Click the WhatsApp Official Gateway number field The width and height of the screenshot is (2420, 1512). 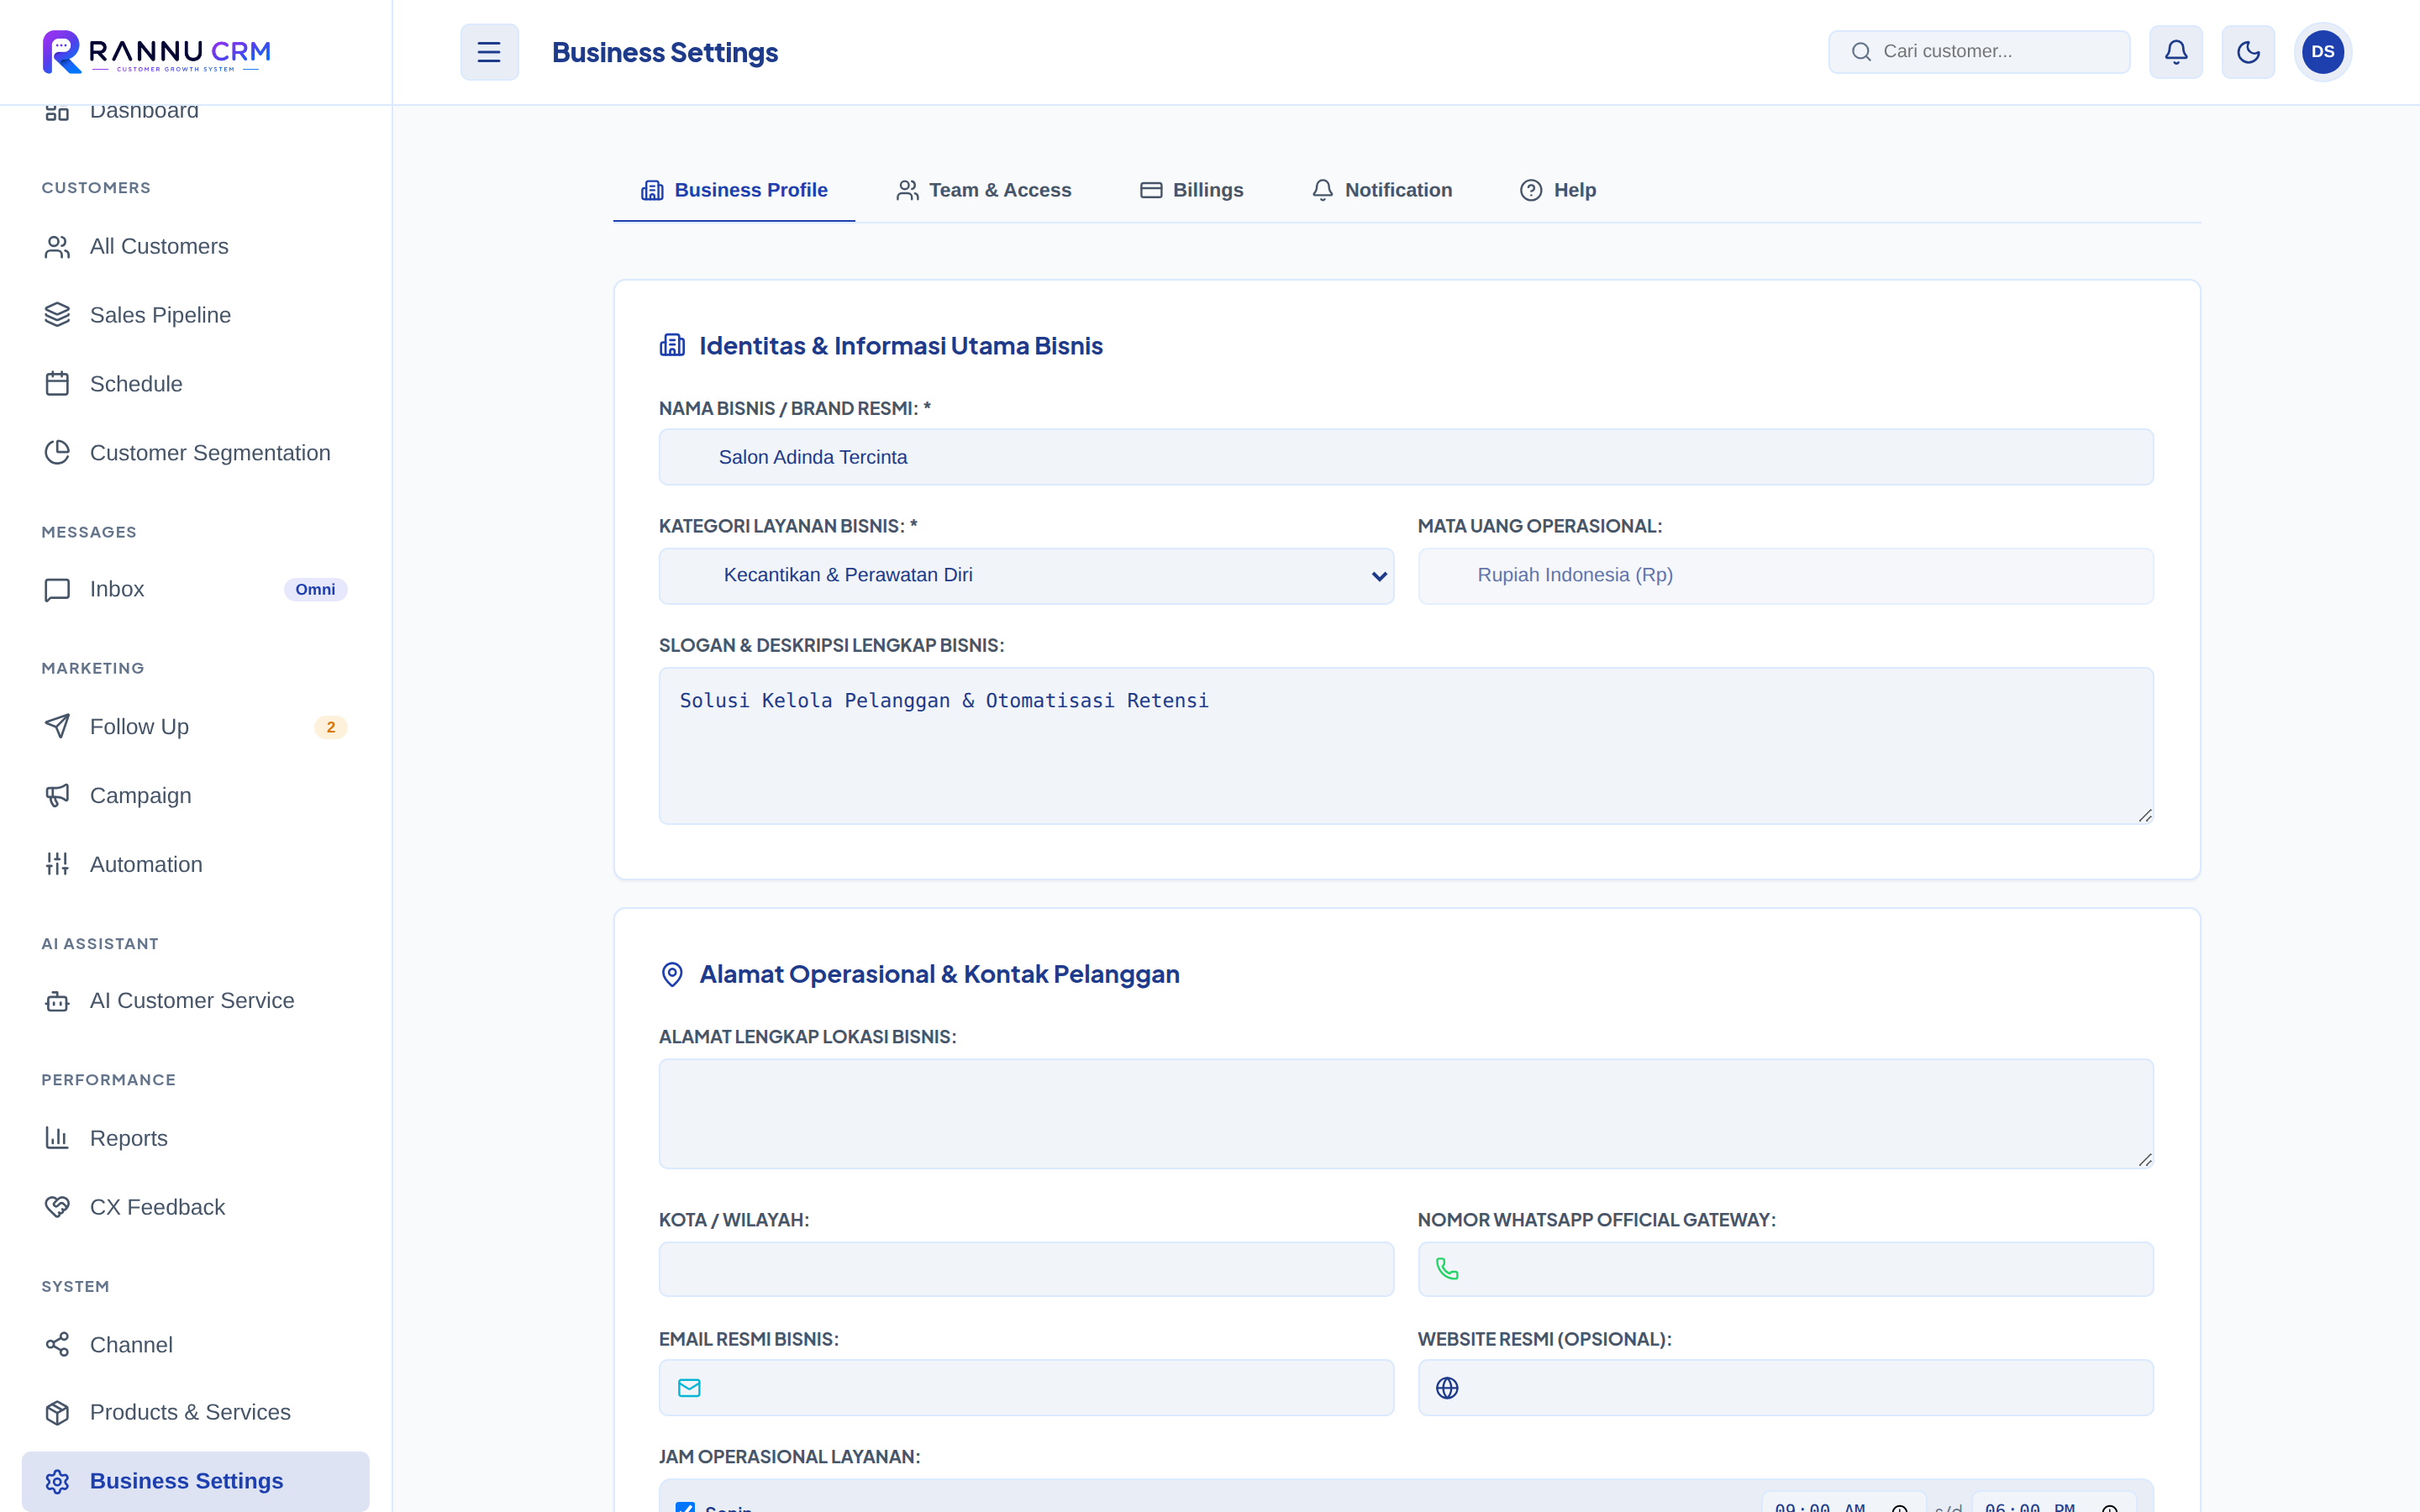coord(1785,1269)
